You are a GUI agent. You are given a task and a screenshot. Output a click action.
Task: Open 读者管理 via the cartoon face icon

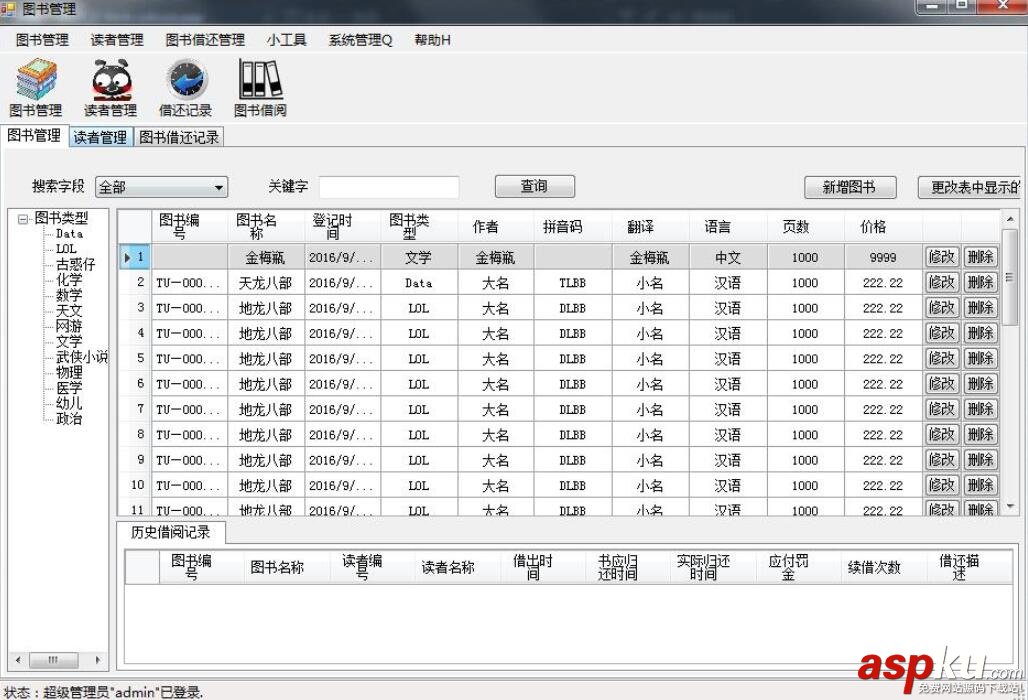[x=110, y=81]
